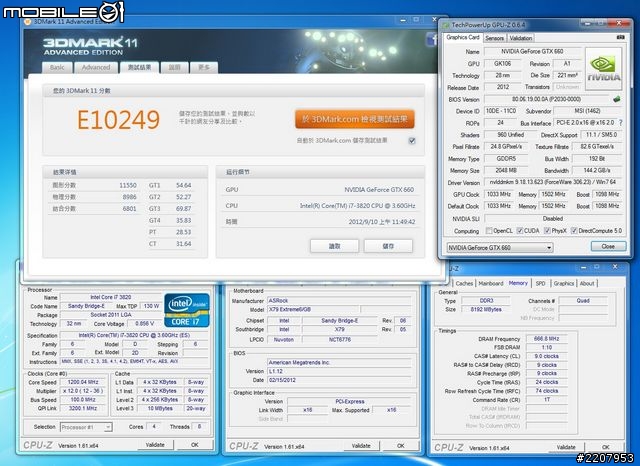Click OK in the middle CPU-Z mainboard window
Screen dimensions: 640x466
(401, 446)
